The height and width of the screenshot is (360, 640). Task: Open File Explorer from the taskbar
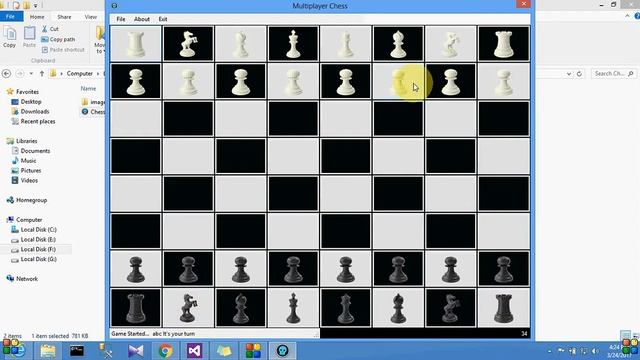coord(48,351)
